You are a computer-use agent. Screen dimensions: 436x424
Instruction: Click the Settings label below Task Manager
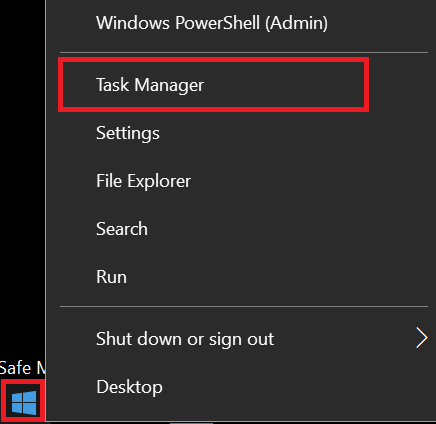pos(128,133)
